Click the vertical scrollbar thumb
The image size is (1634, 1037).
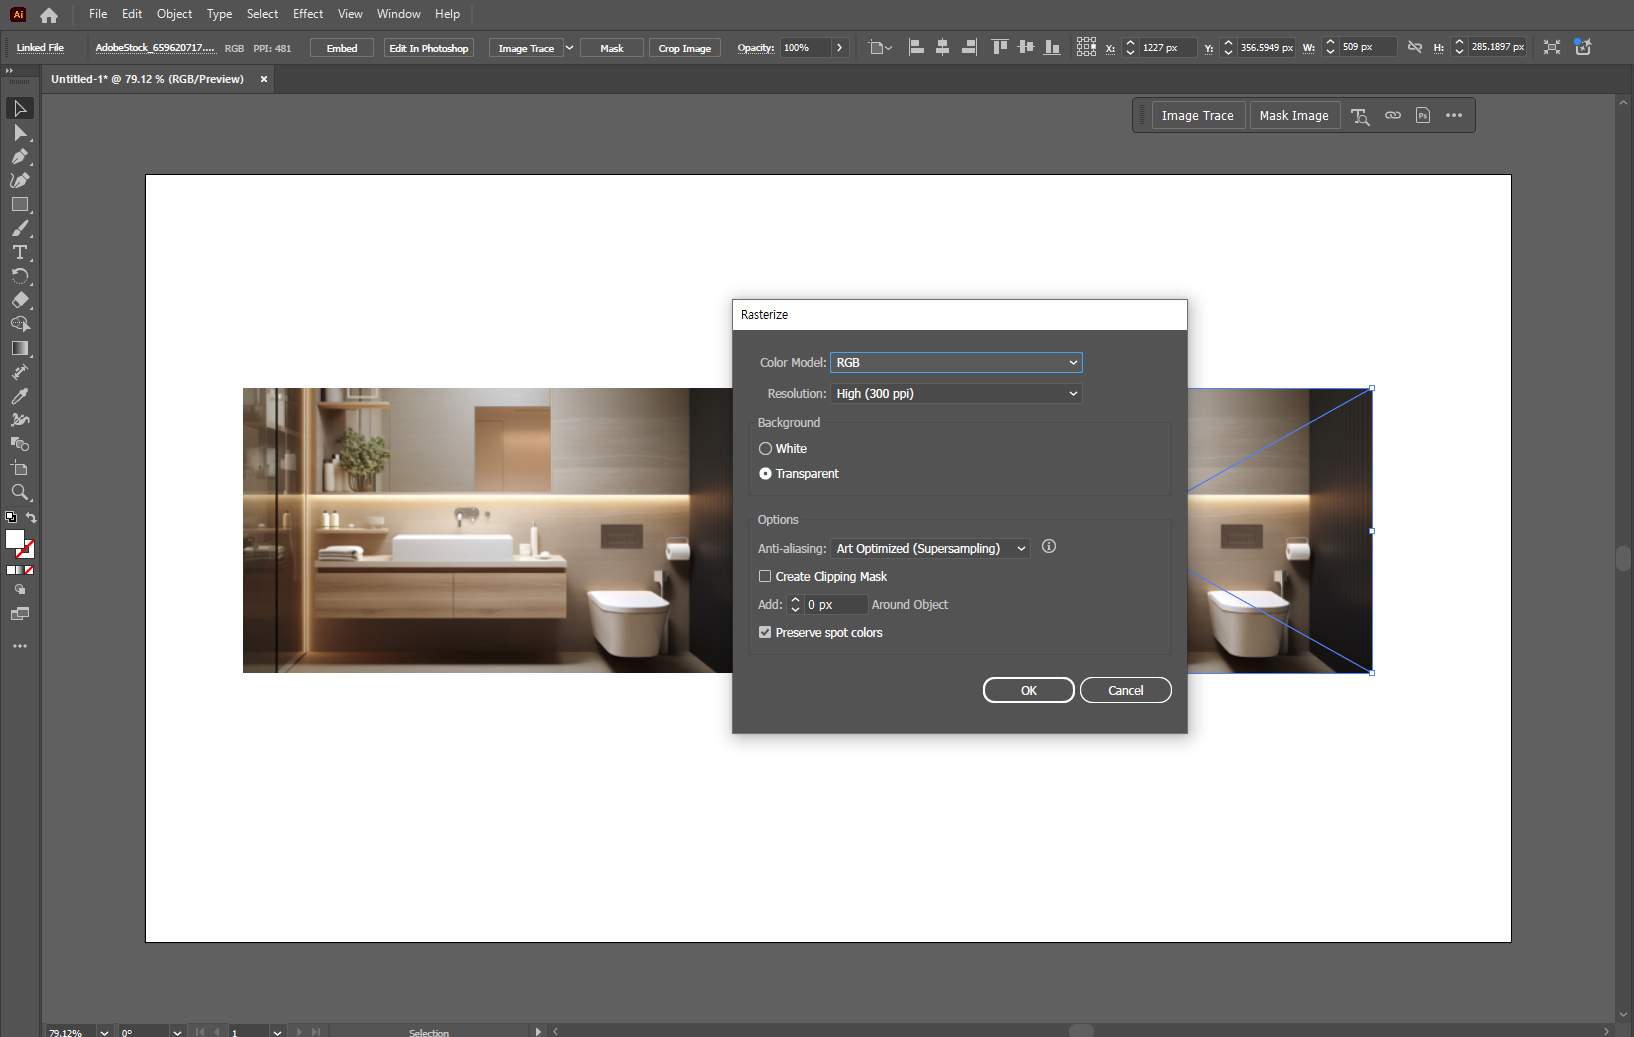point(1623,558)
